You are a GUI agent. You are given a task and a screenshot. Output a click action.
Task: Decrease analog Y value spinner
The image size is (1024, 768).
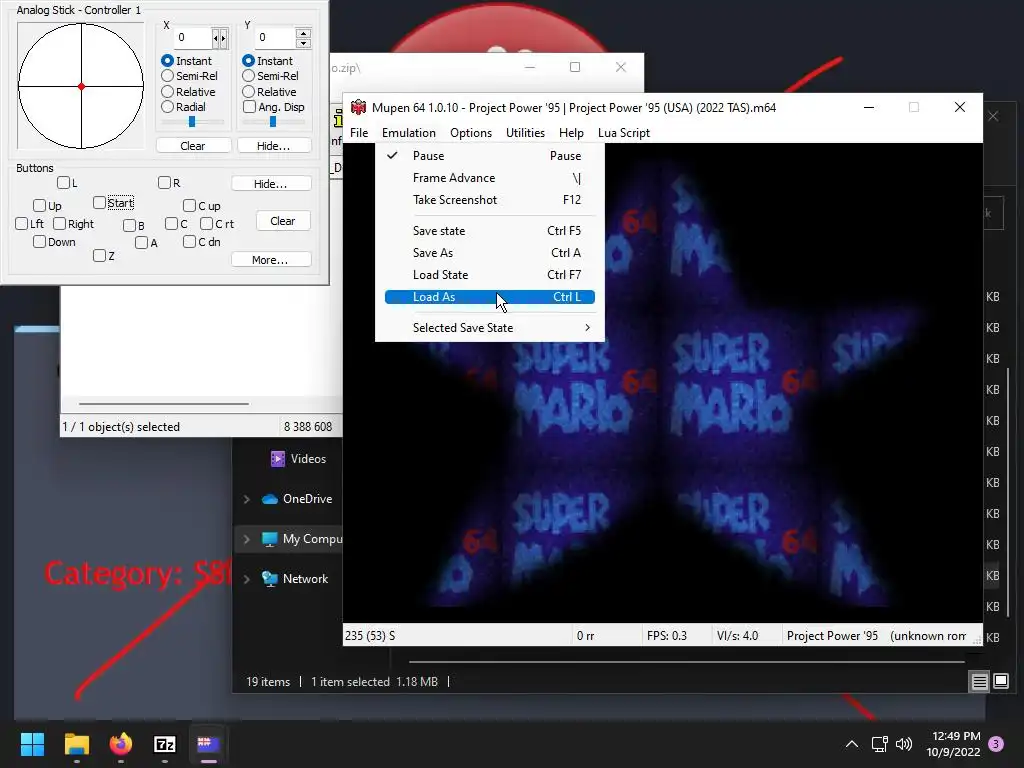(x=303, y=43)
